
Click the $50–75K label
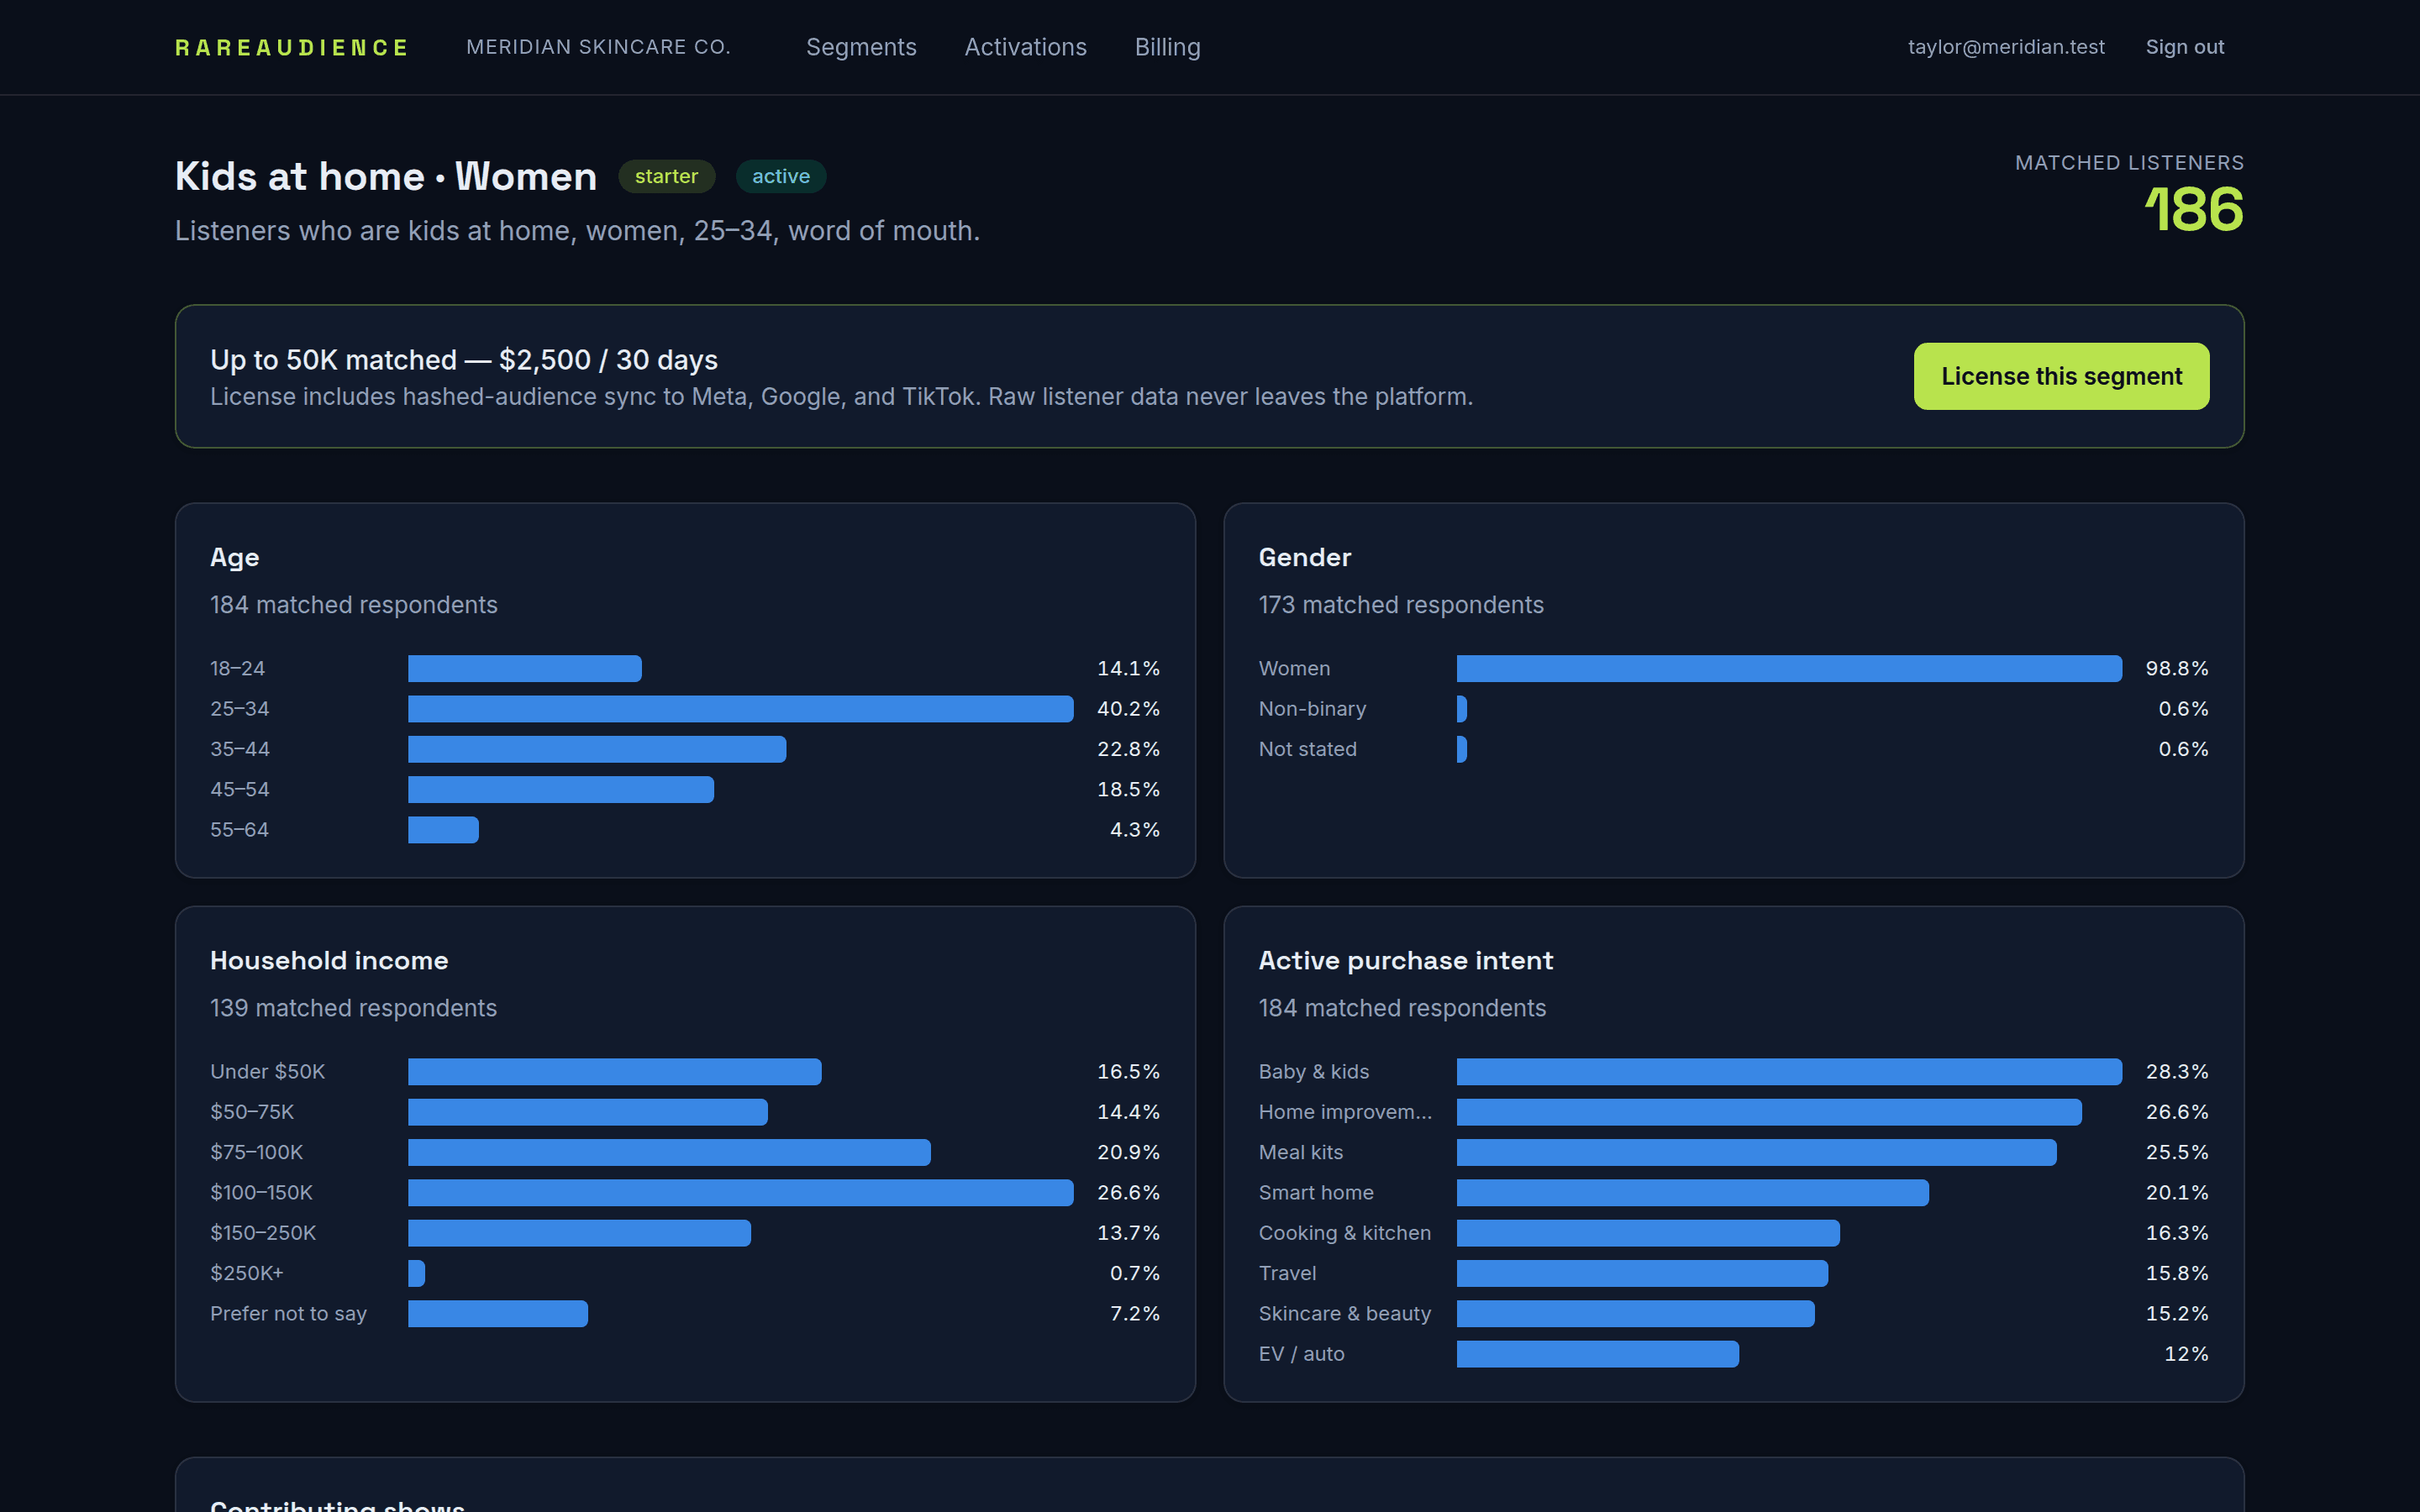tap(252, 1112)
